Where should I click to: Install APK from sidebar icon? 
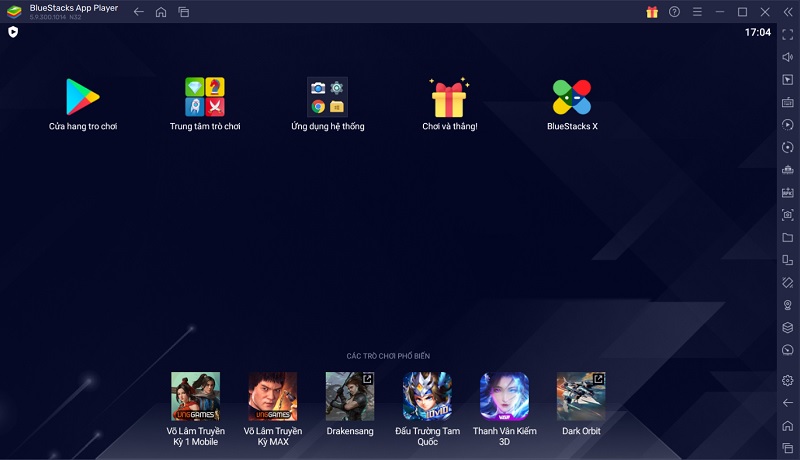point(788,192)
